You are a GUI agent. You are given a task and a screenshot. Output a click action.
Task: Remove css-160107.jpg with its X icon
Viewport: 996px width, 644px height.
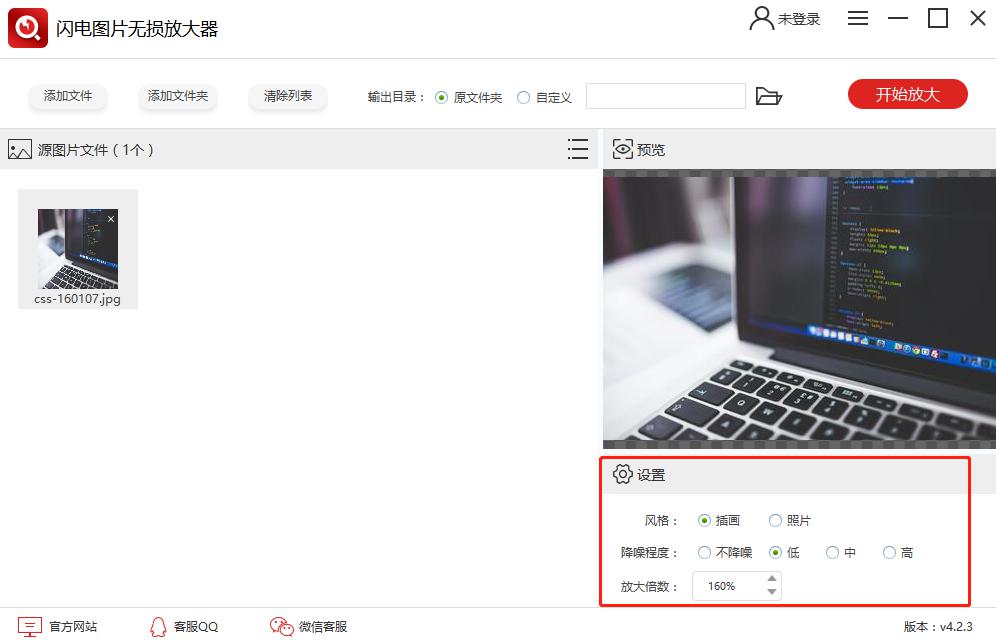point(111,219)
